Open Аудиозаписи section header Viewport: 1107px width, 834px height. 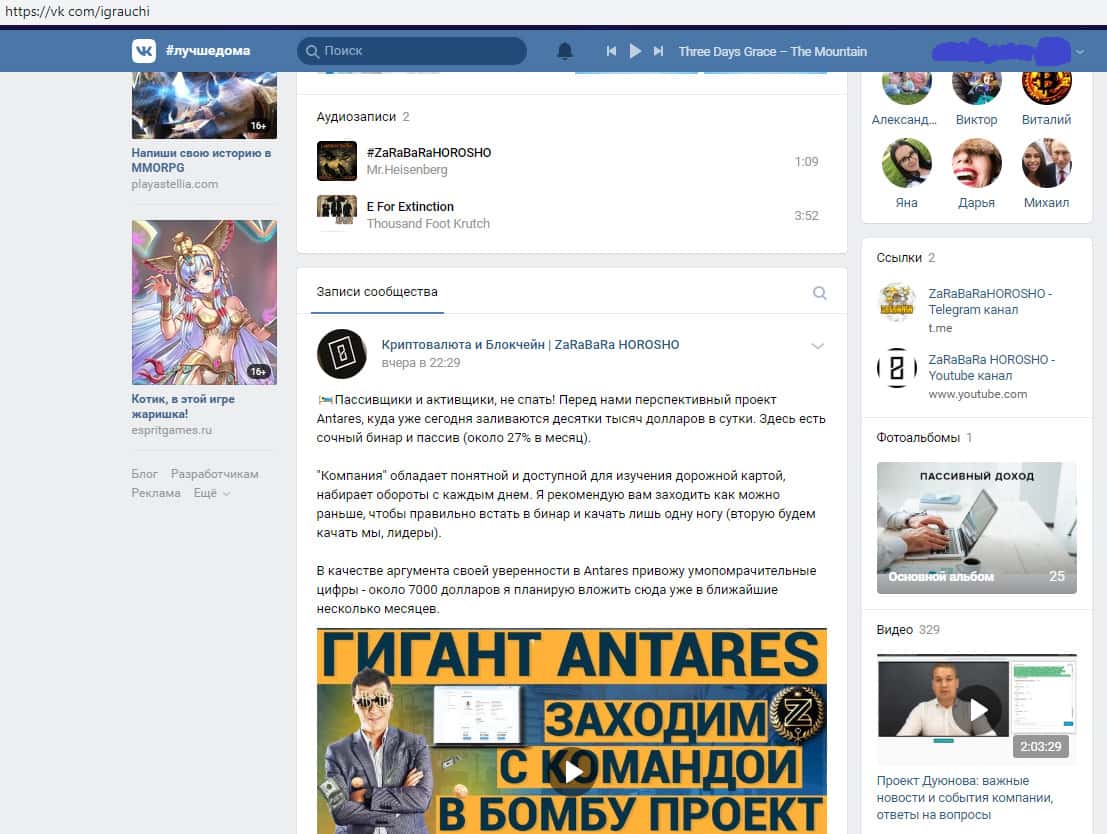(x=363, y=117)
